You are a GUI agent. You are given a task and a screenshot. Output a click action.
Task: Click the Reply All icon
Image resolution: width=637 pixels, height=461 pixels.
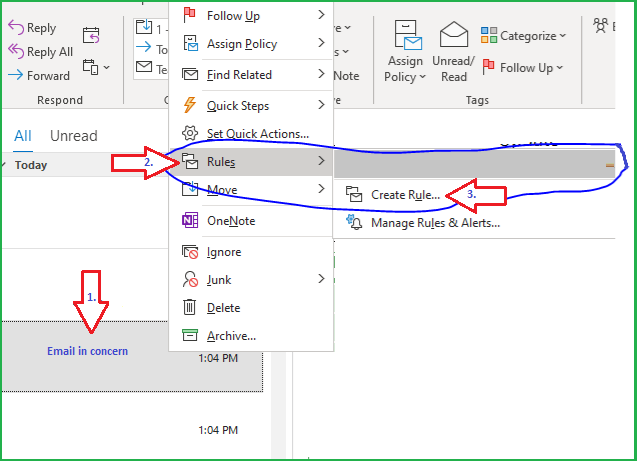16,51
